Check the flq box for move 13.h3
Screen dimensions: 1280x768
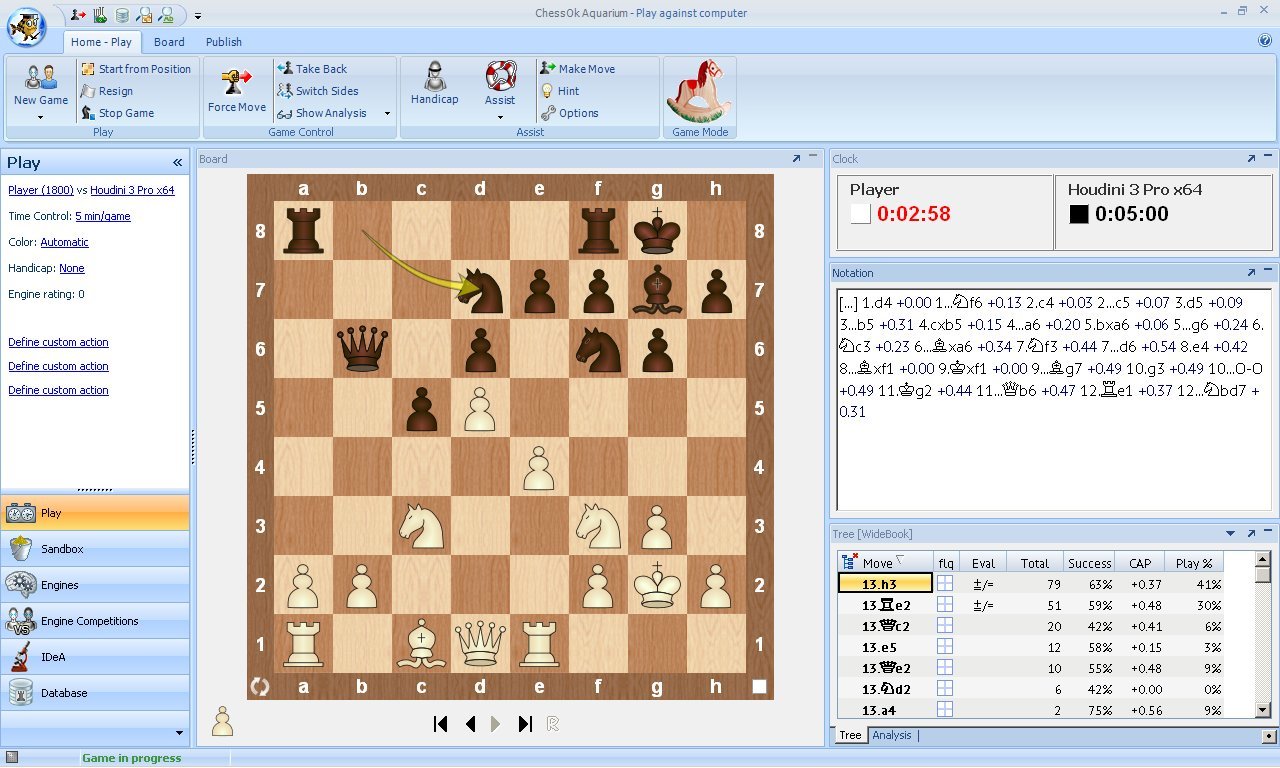click(944, 582)
